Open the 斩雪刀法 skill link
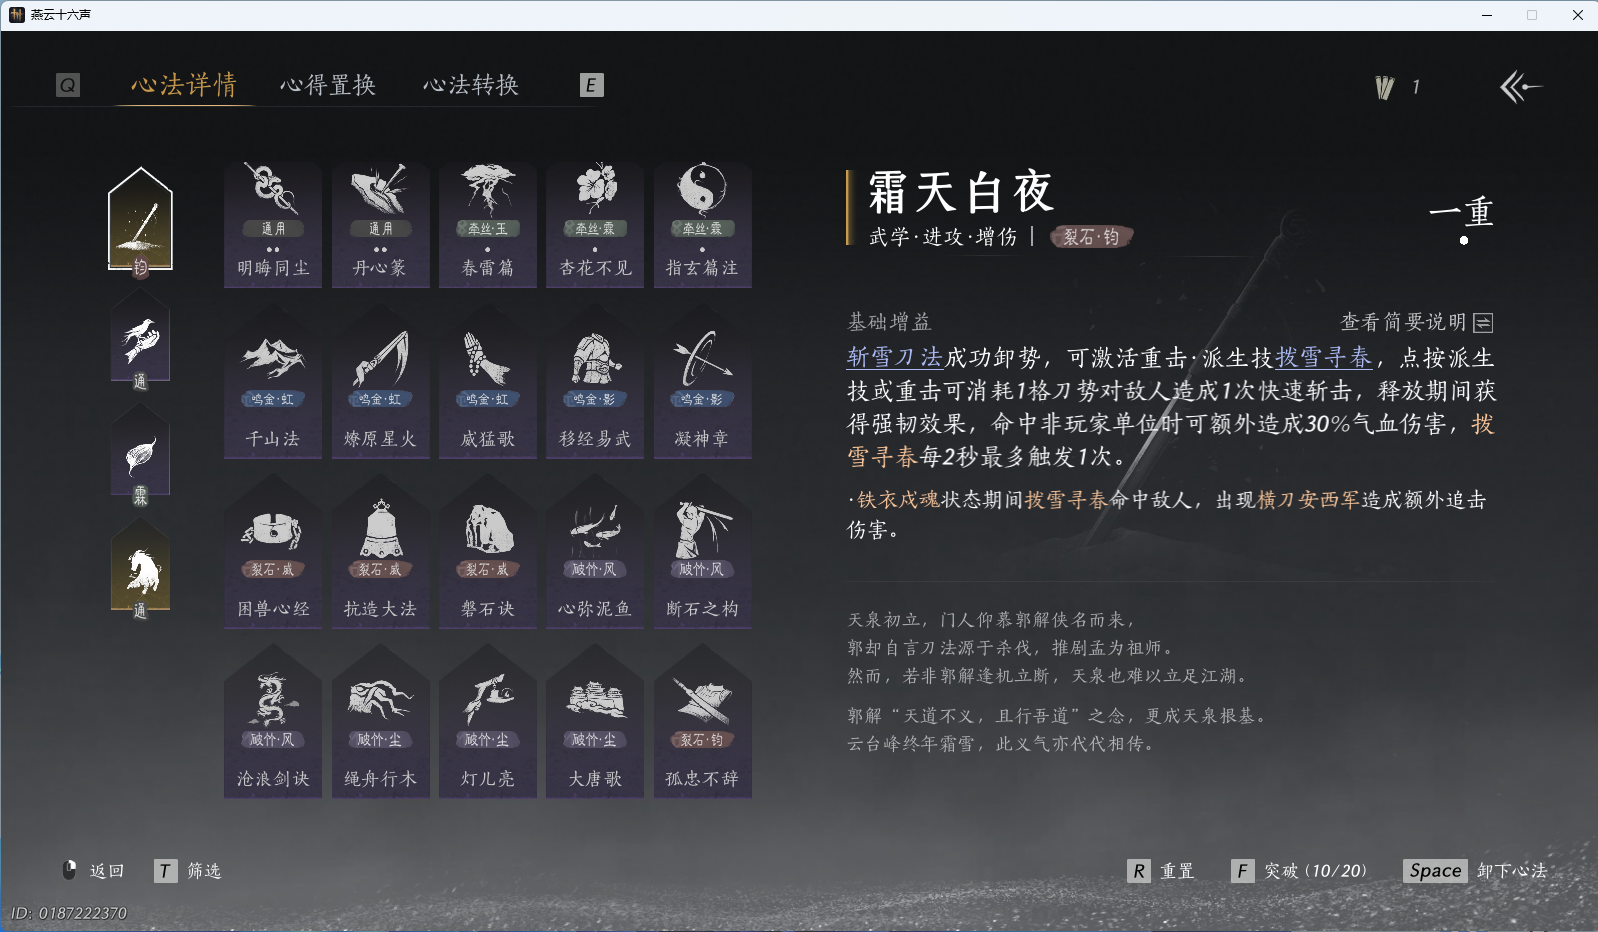This screenshot has width=1598, height=932. pyautogui.click(x=895, y=358)
